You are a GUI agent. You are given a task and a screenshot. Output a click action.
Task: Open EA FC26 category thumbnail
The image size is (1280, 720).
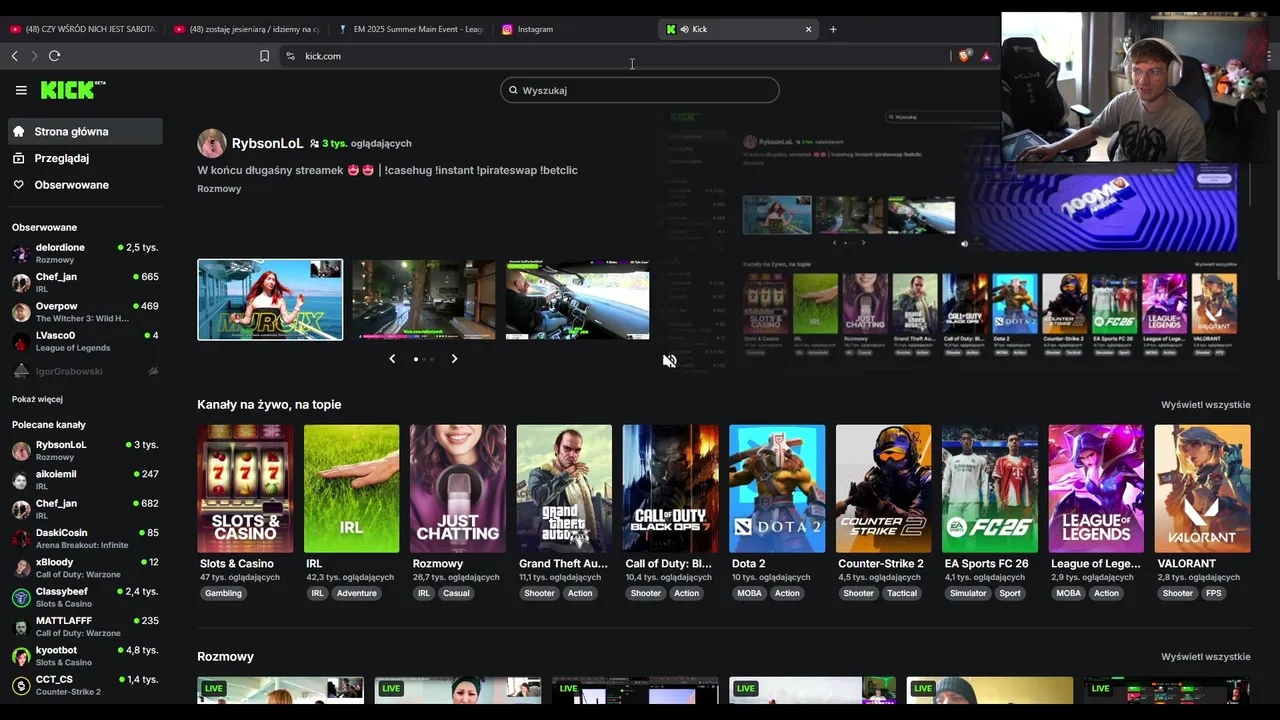[990, 488]
